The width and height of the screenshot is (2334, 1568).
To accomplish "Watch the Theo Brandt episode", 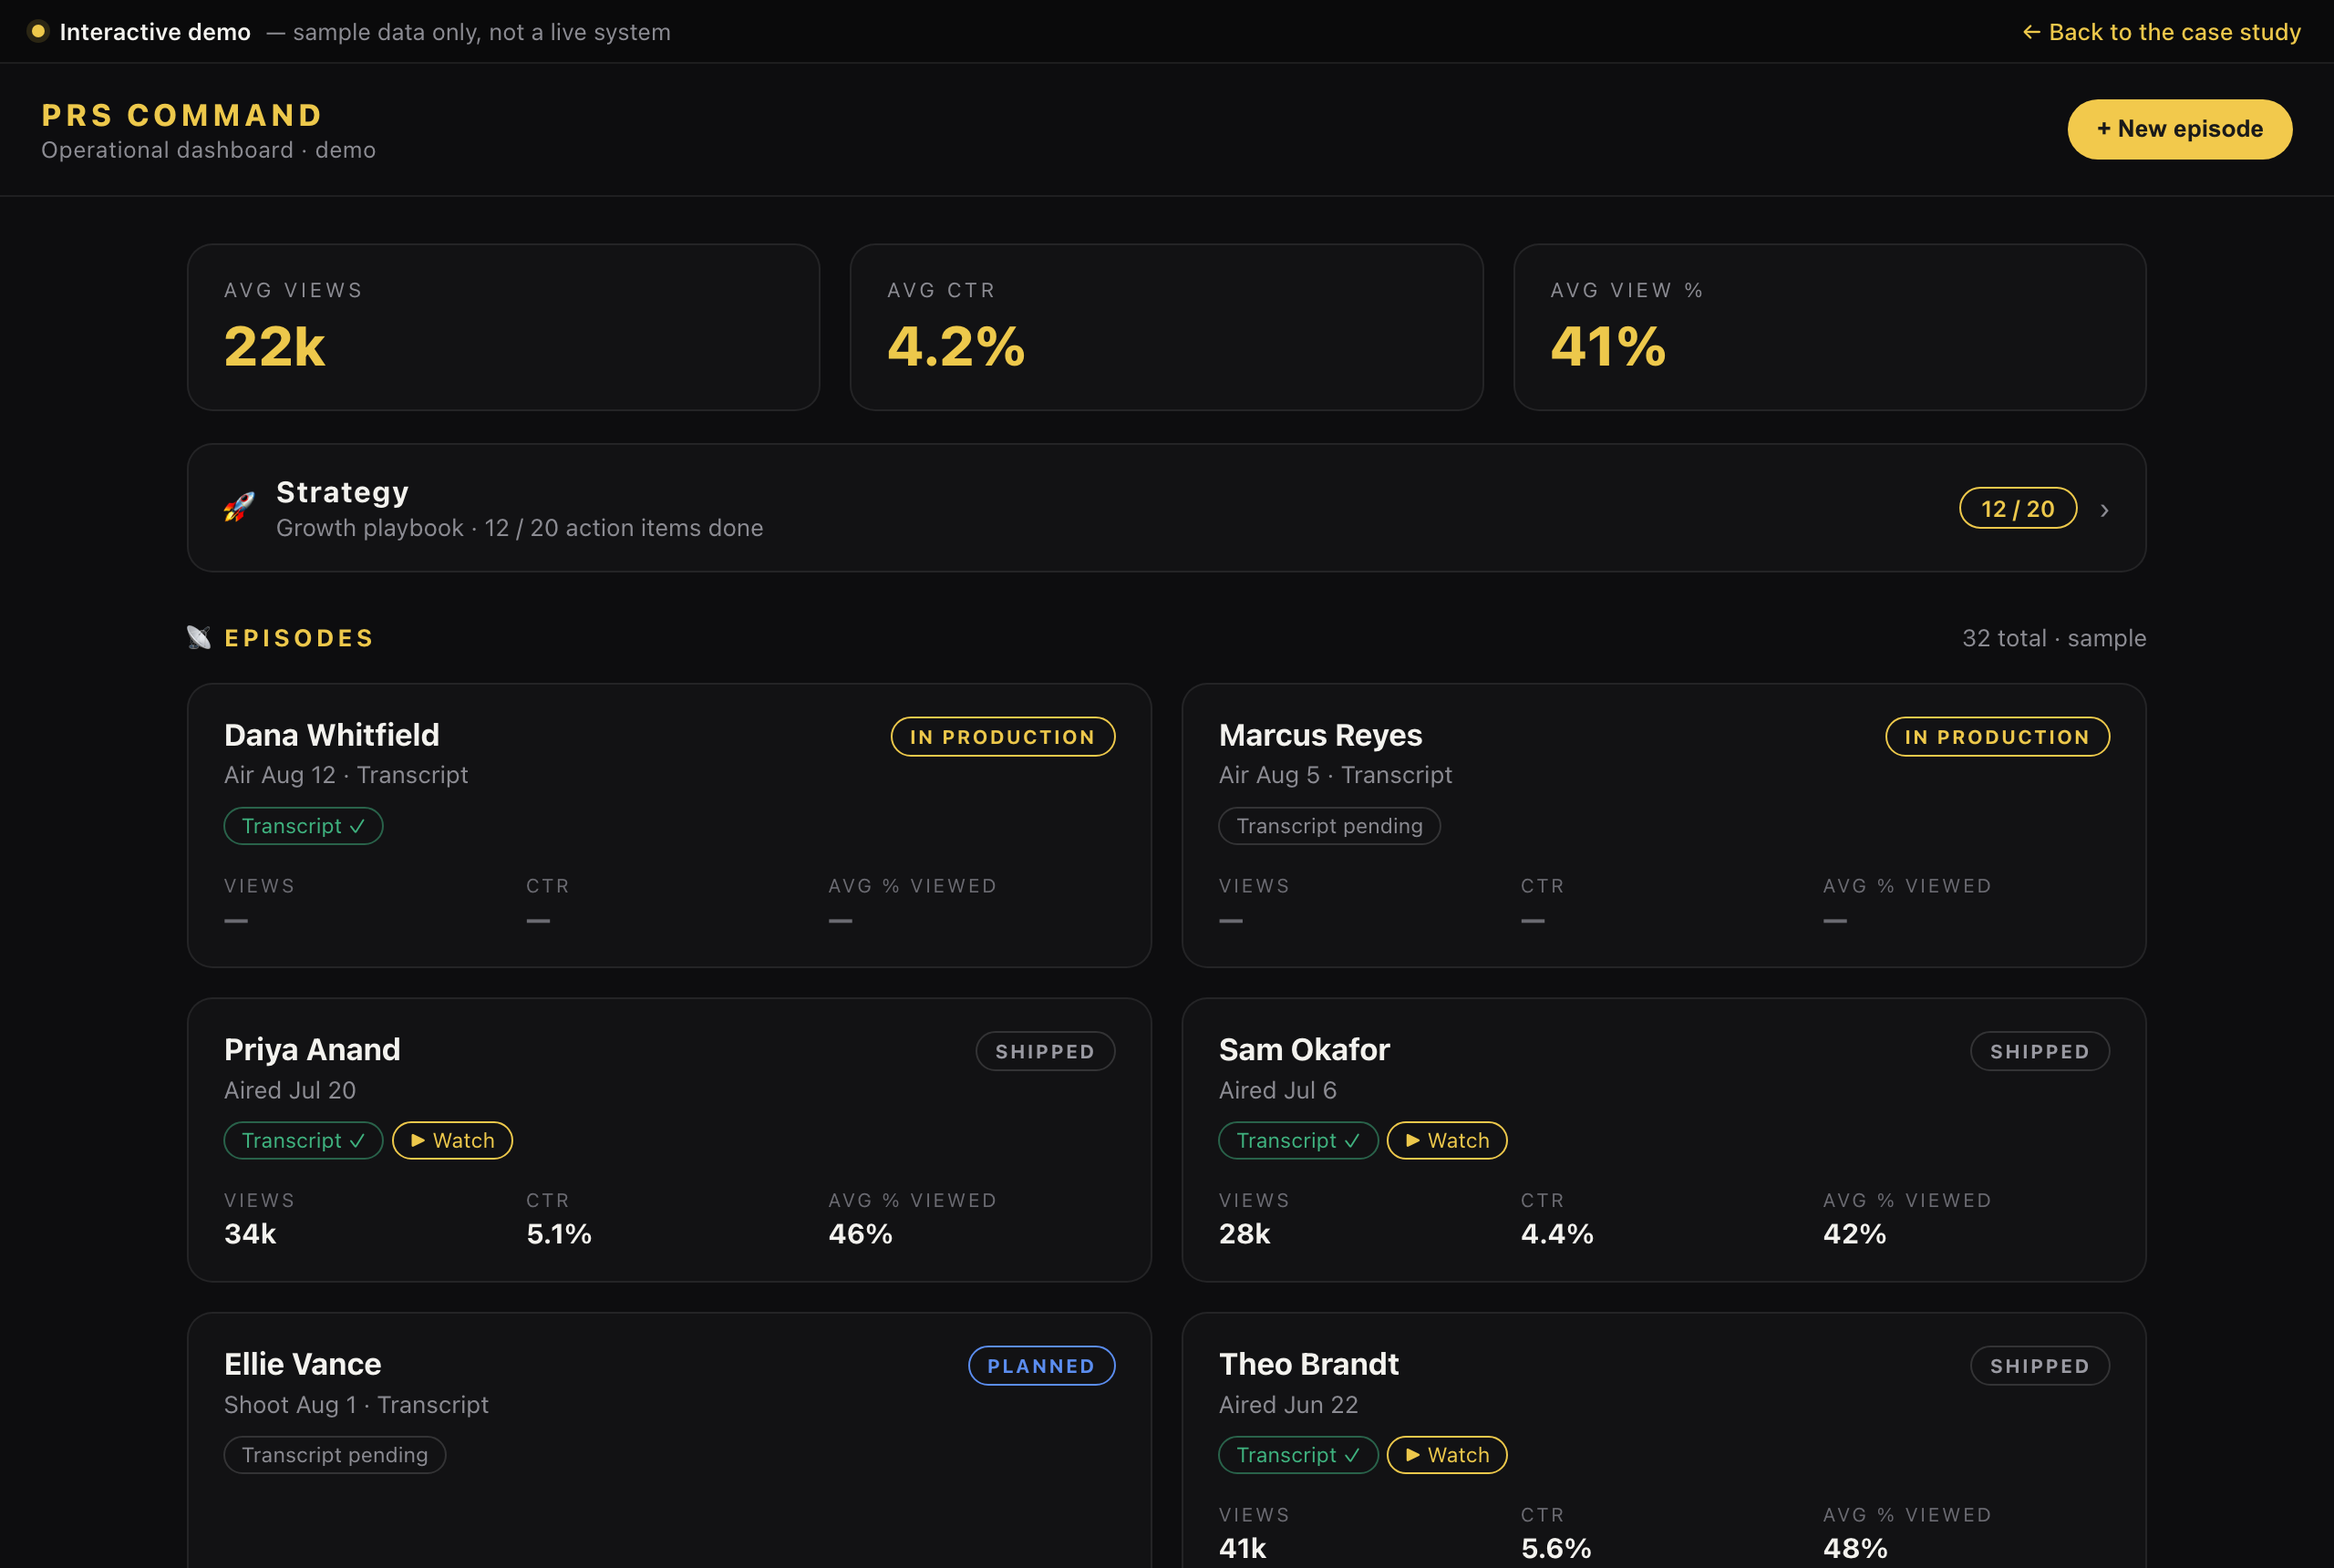I will (1446, 1454).
